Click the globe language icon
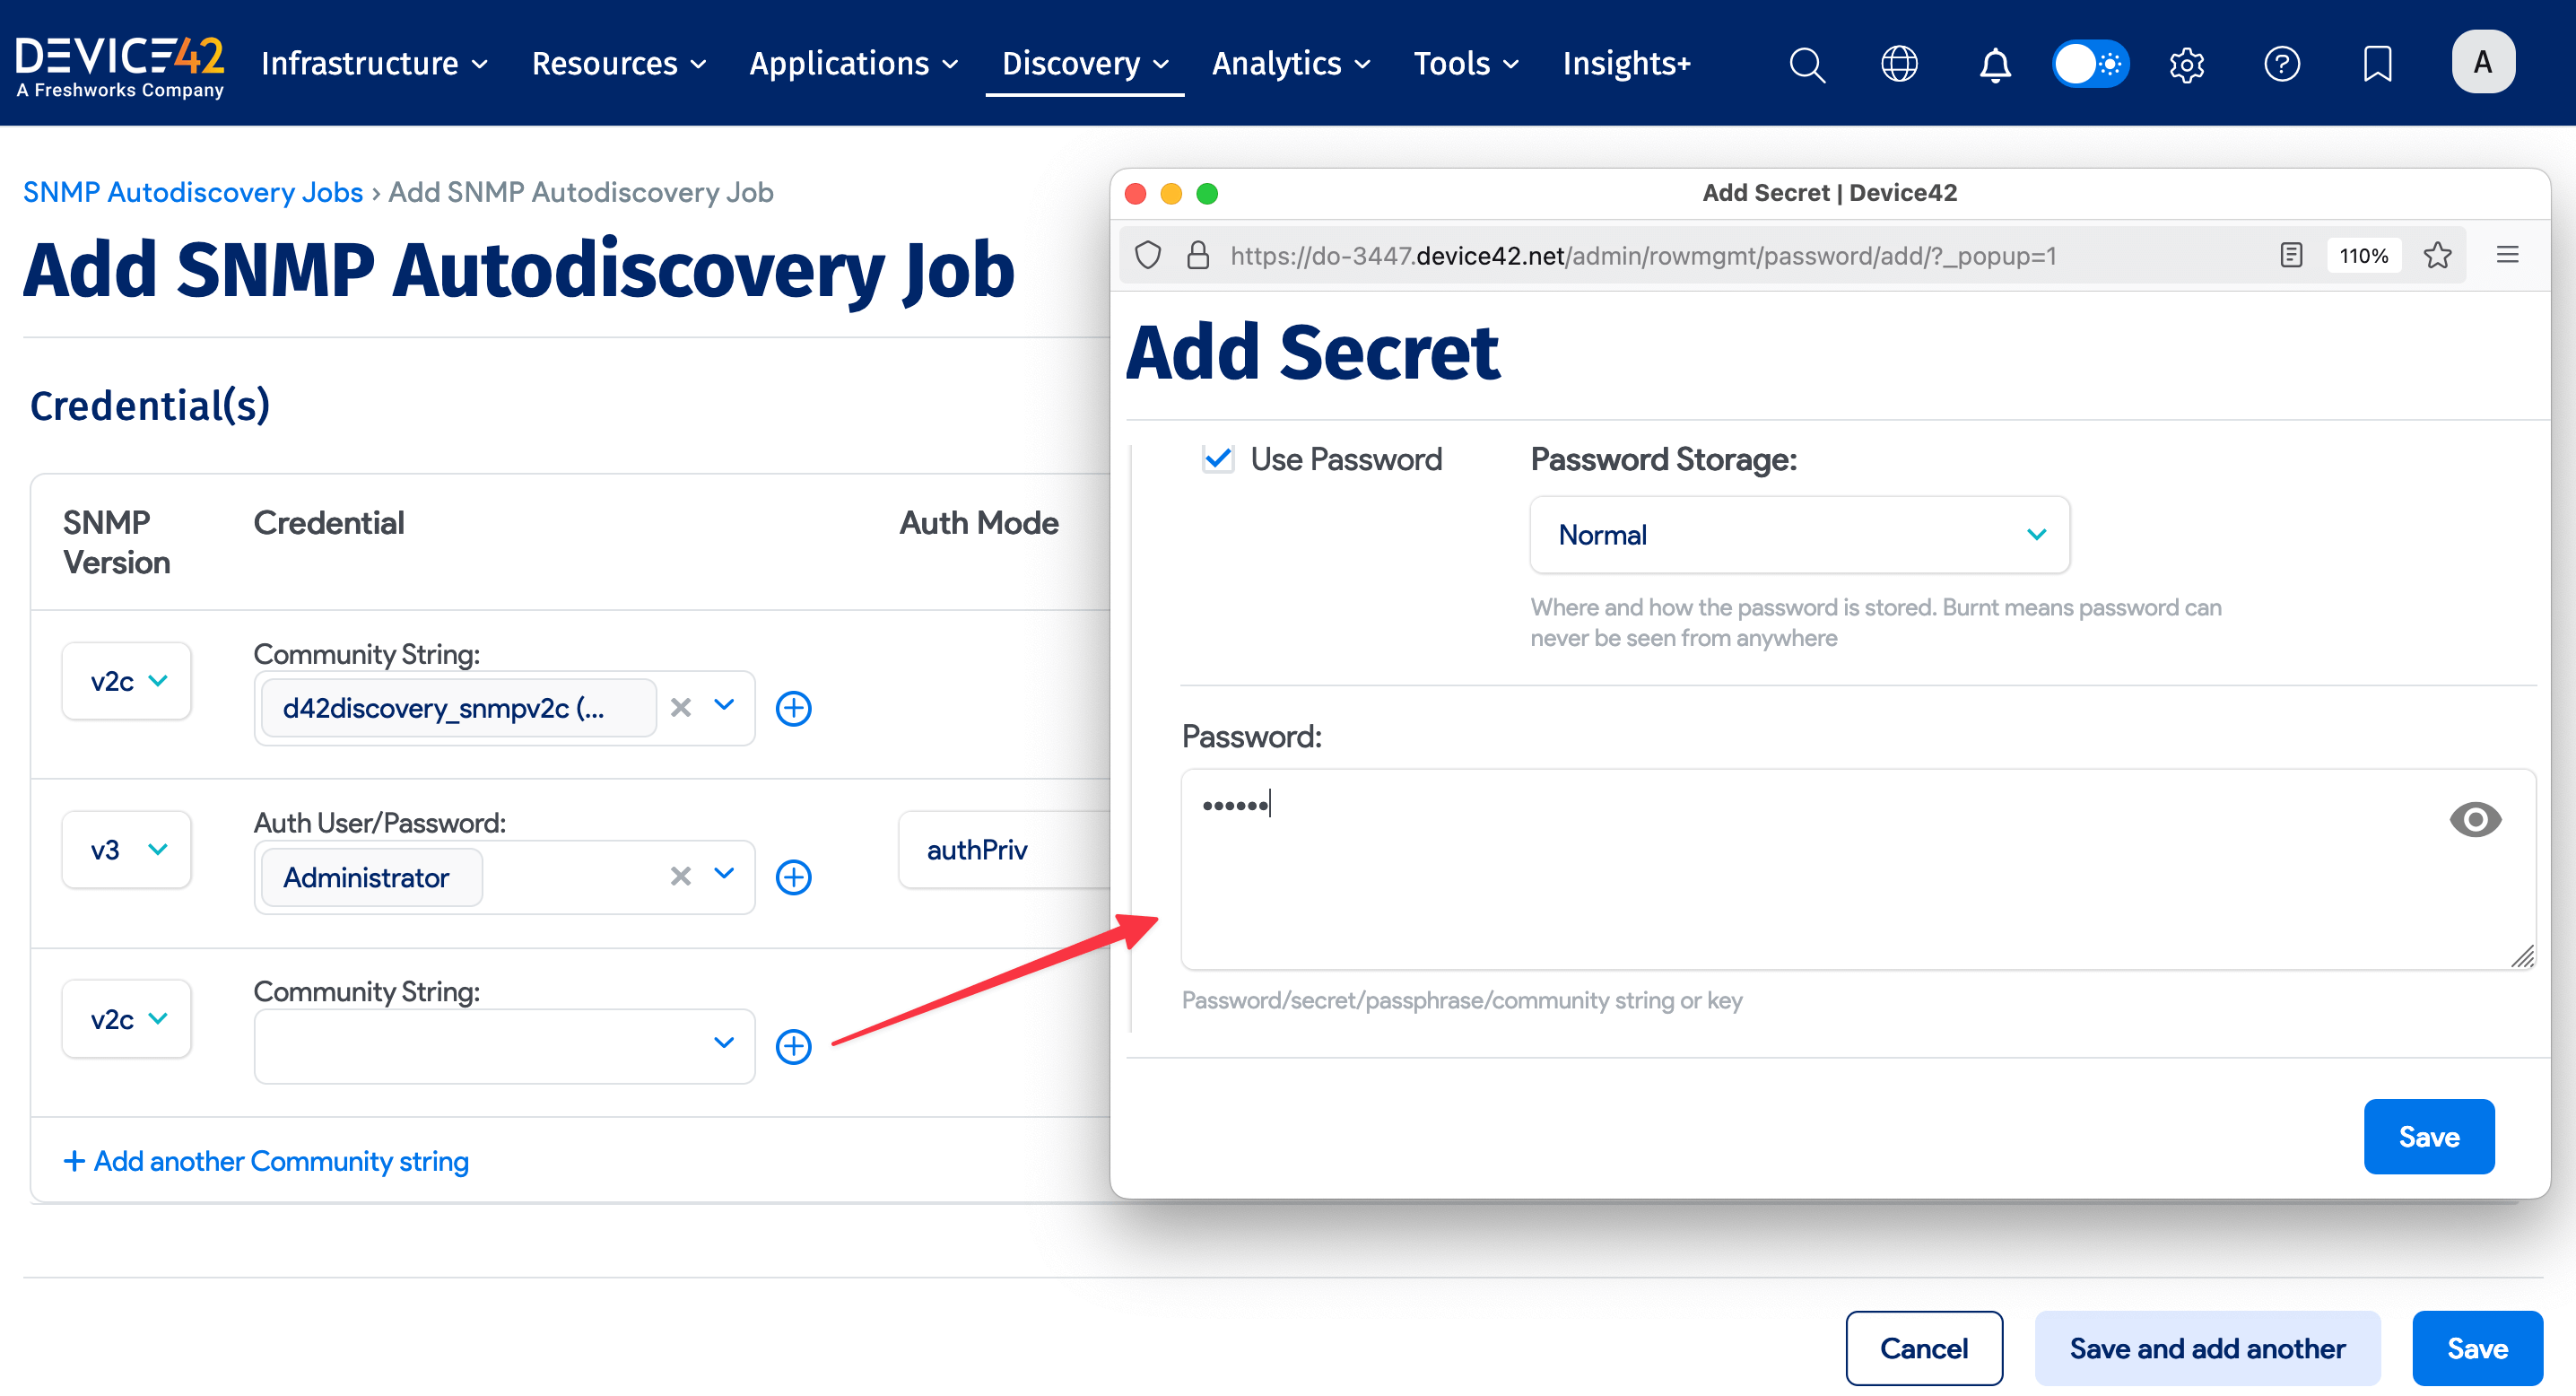Screen dimensions: 2576x1396 (1899, 64)
